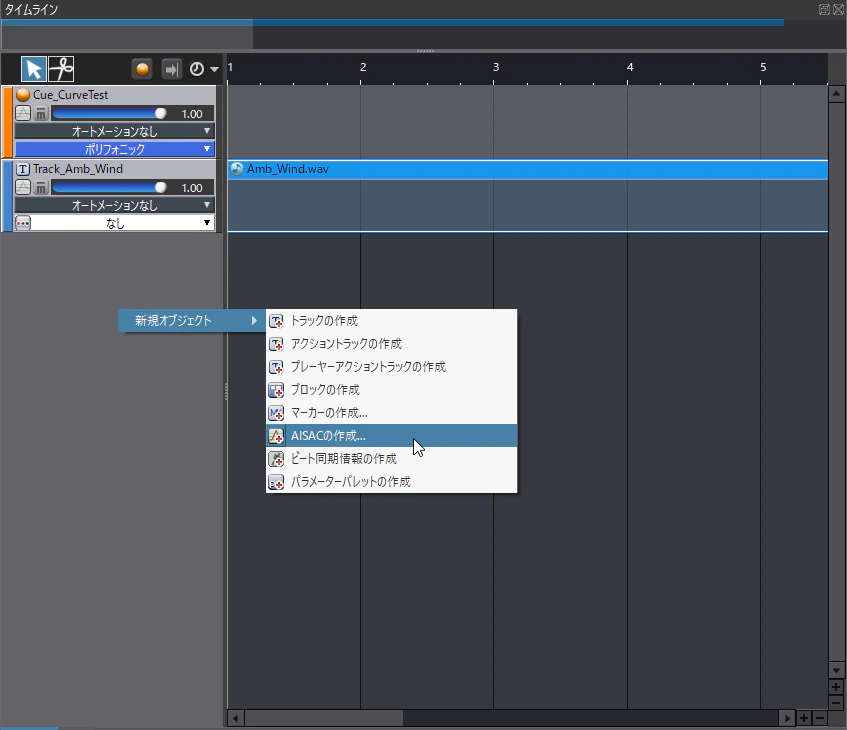Click the arrow-to-line toolbar button
Viewport: 847px width, 730px height.
tap(171, 69)
